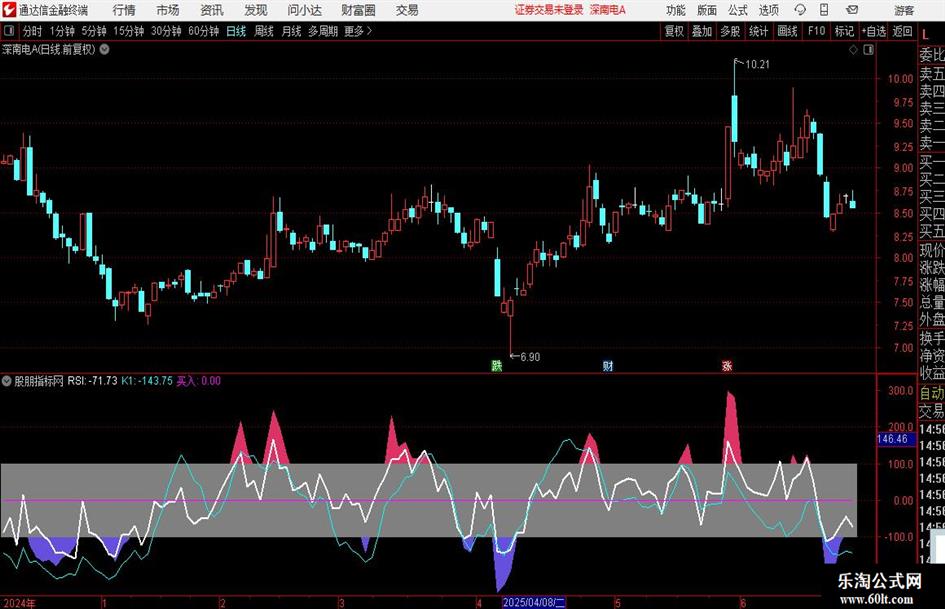
Task: Switch to 15分钟 period
Action: coord(128,31)
